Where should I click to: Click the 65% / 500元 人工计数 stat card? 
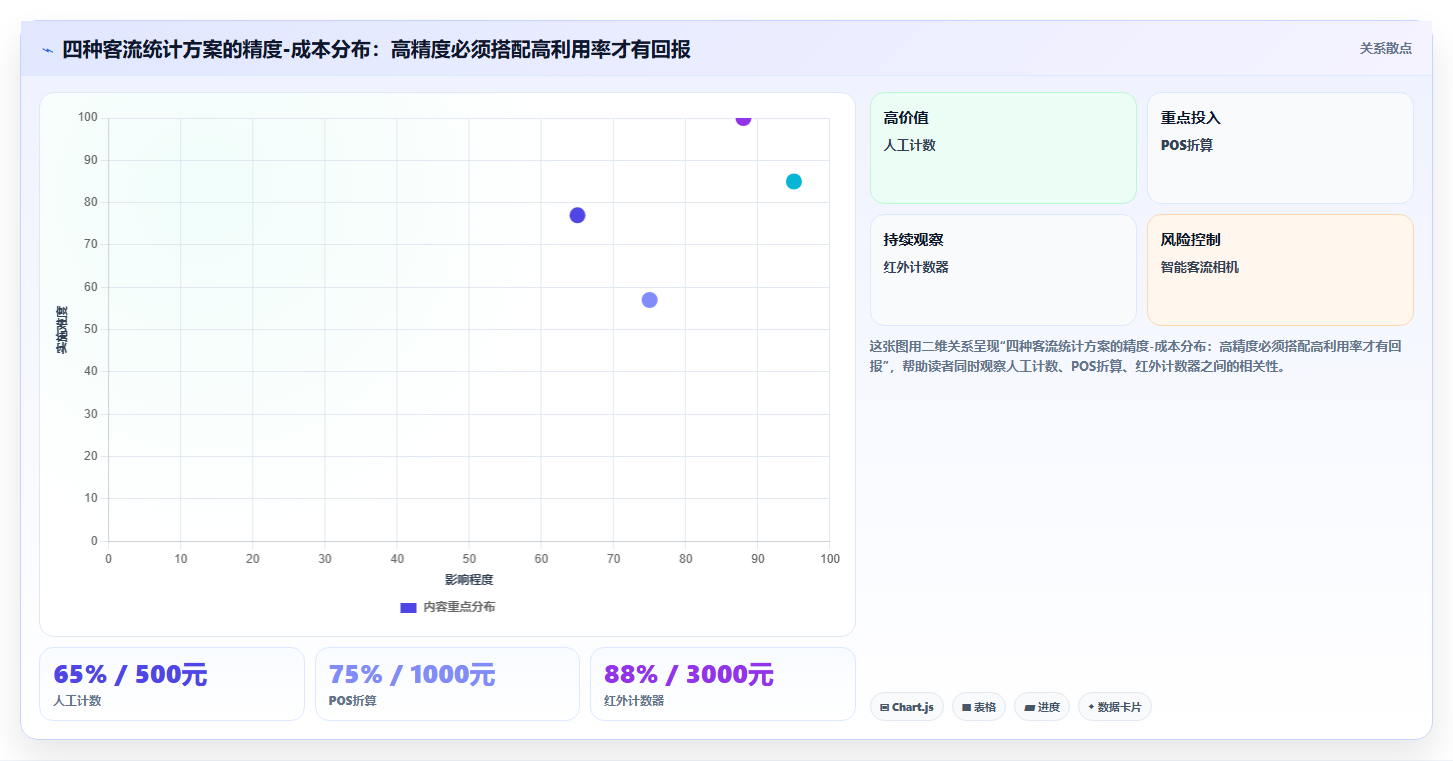point(172,684)
